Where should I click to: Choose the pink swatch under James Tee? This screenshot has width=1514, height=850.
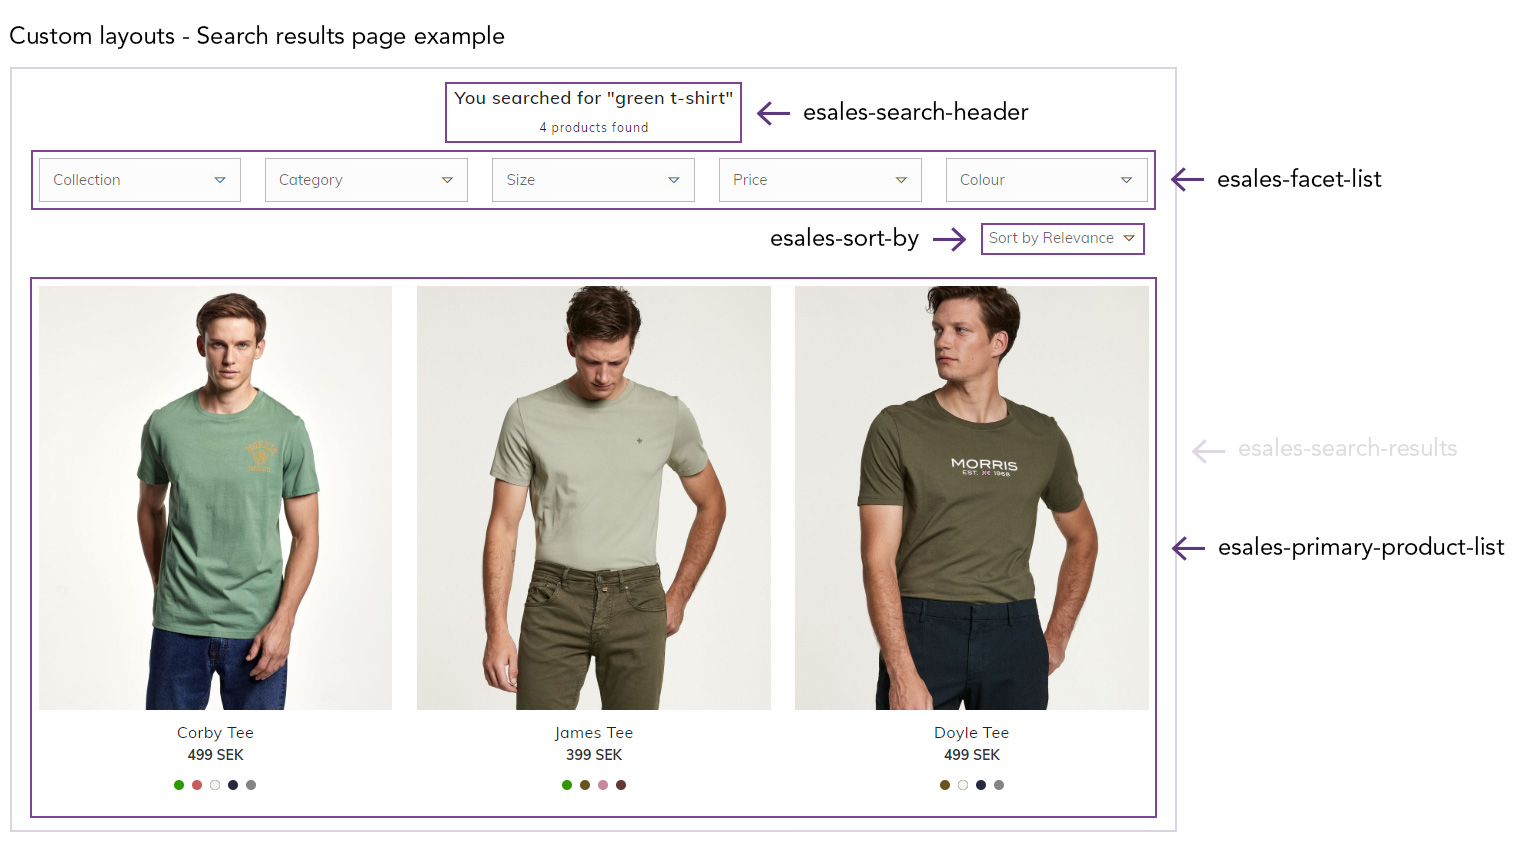[x=603, y=785]
